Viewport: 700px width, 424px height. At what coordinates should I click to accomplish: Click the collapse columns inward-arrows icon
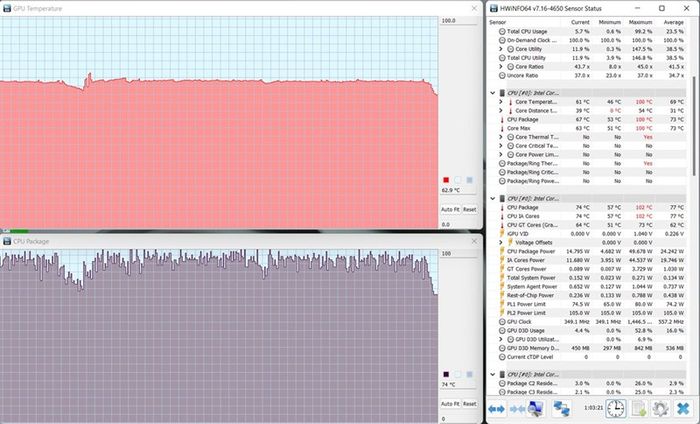(x=517, y=408)
